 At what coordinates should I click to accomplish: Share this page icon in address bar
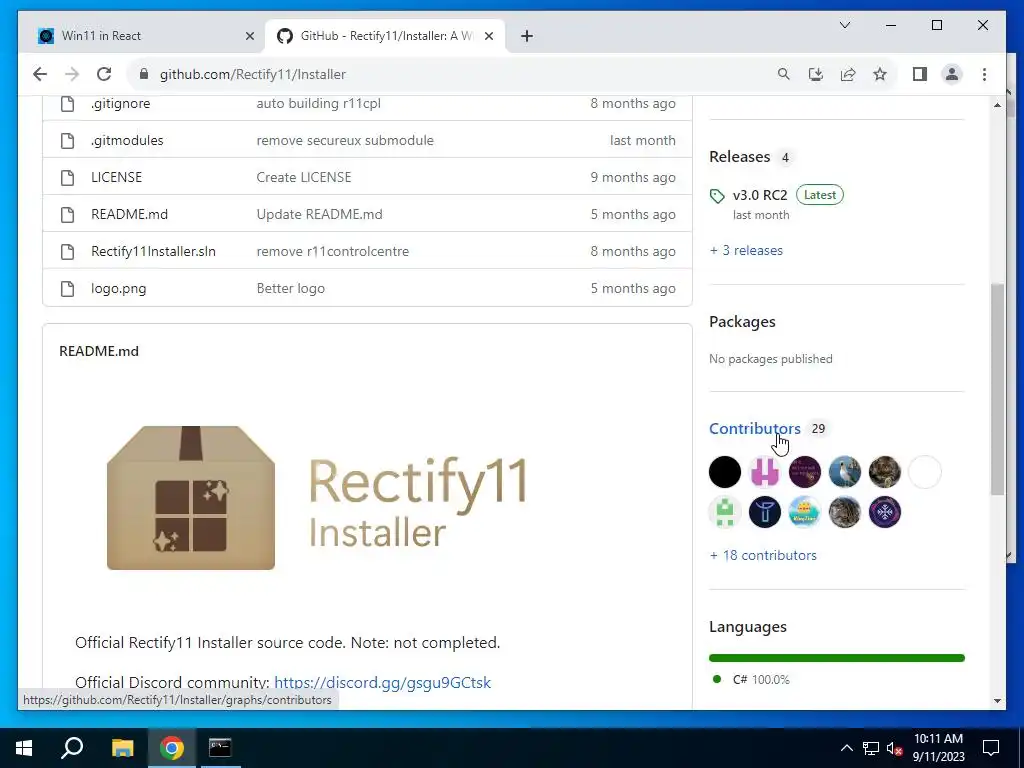point(848,74)
